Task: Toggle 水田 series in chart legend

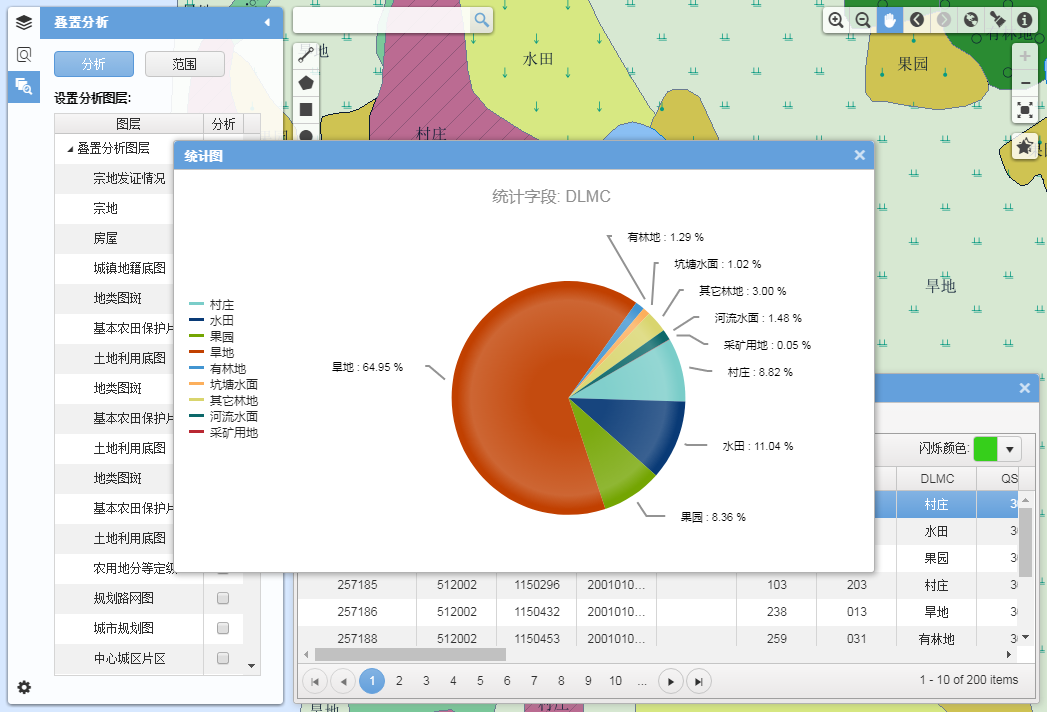Action: click(212, 321)
